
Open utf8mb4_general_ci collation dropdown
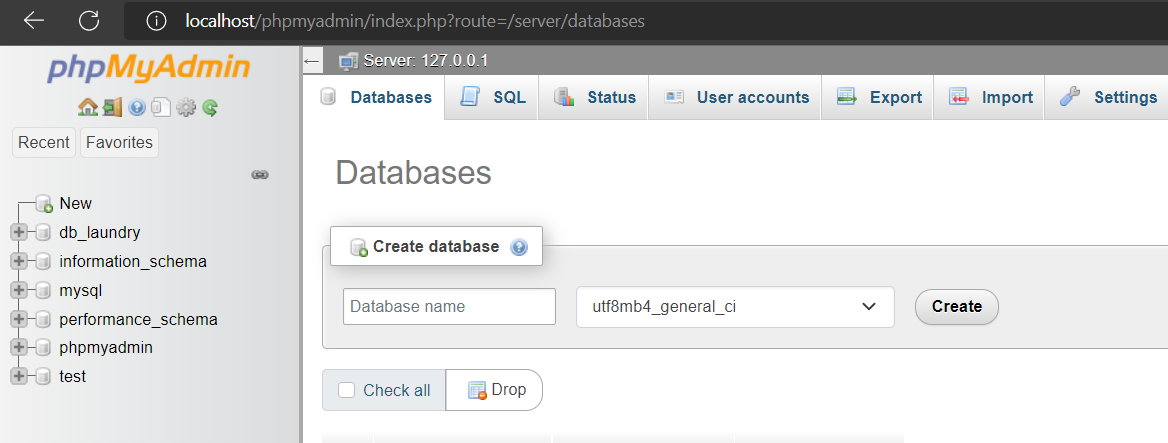coord(735,307)
